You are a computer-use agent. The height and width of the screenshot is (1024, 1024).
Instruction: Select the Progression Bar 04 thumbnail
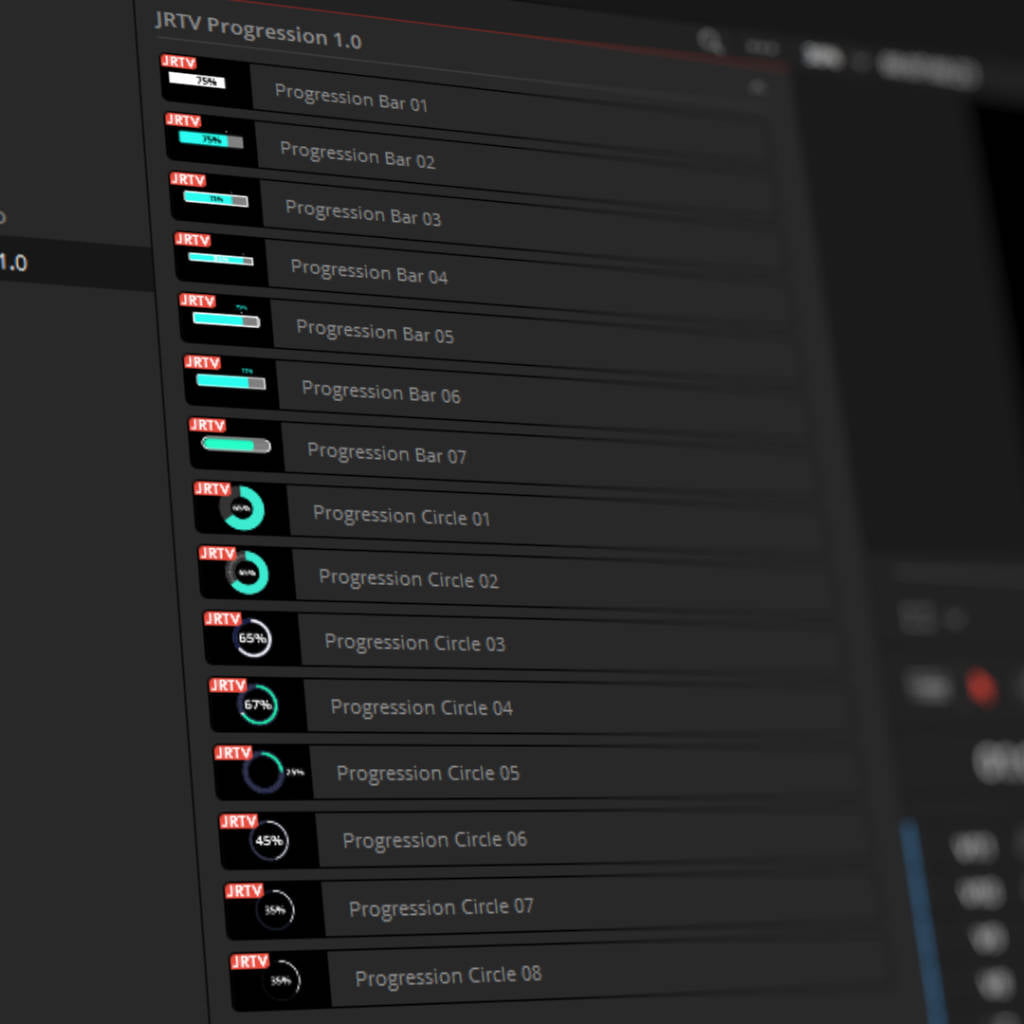(x=221, y=259)
